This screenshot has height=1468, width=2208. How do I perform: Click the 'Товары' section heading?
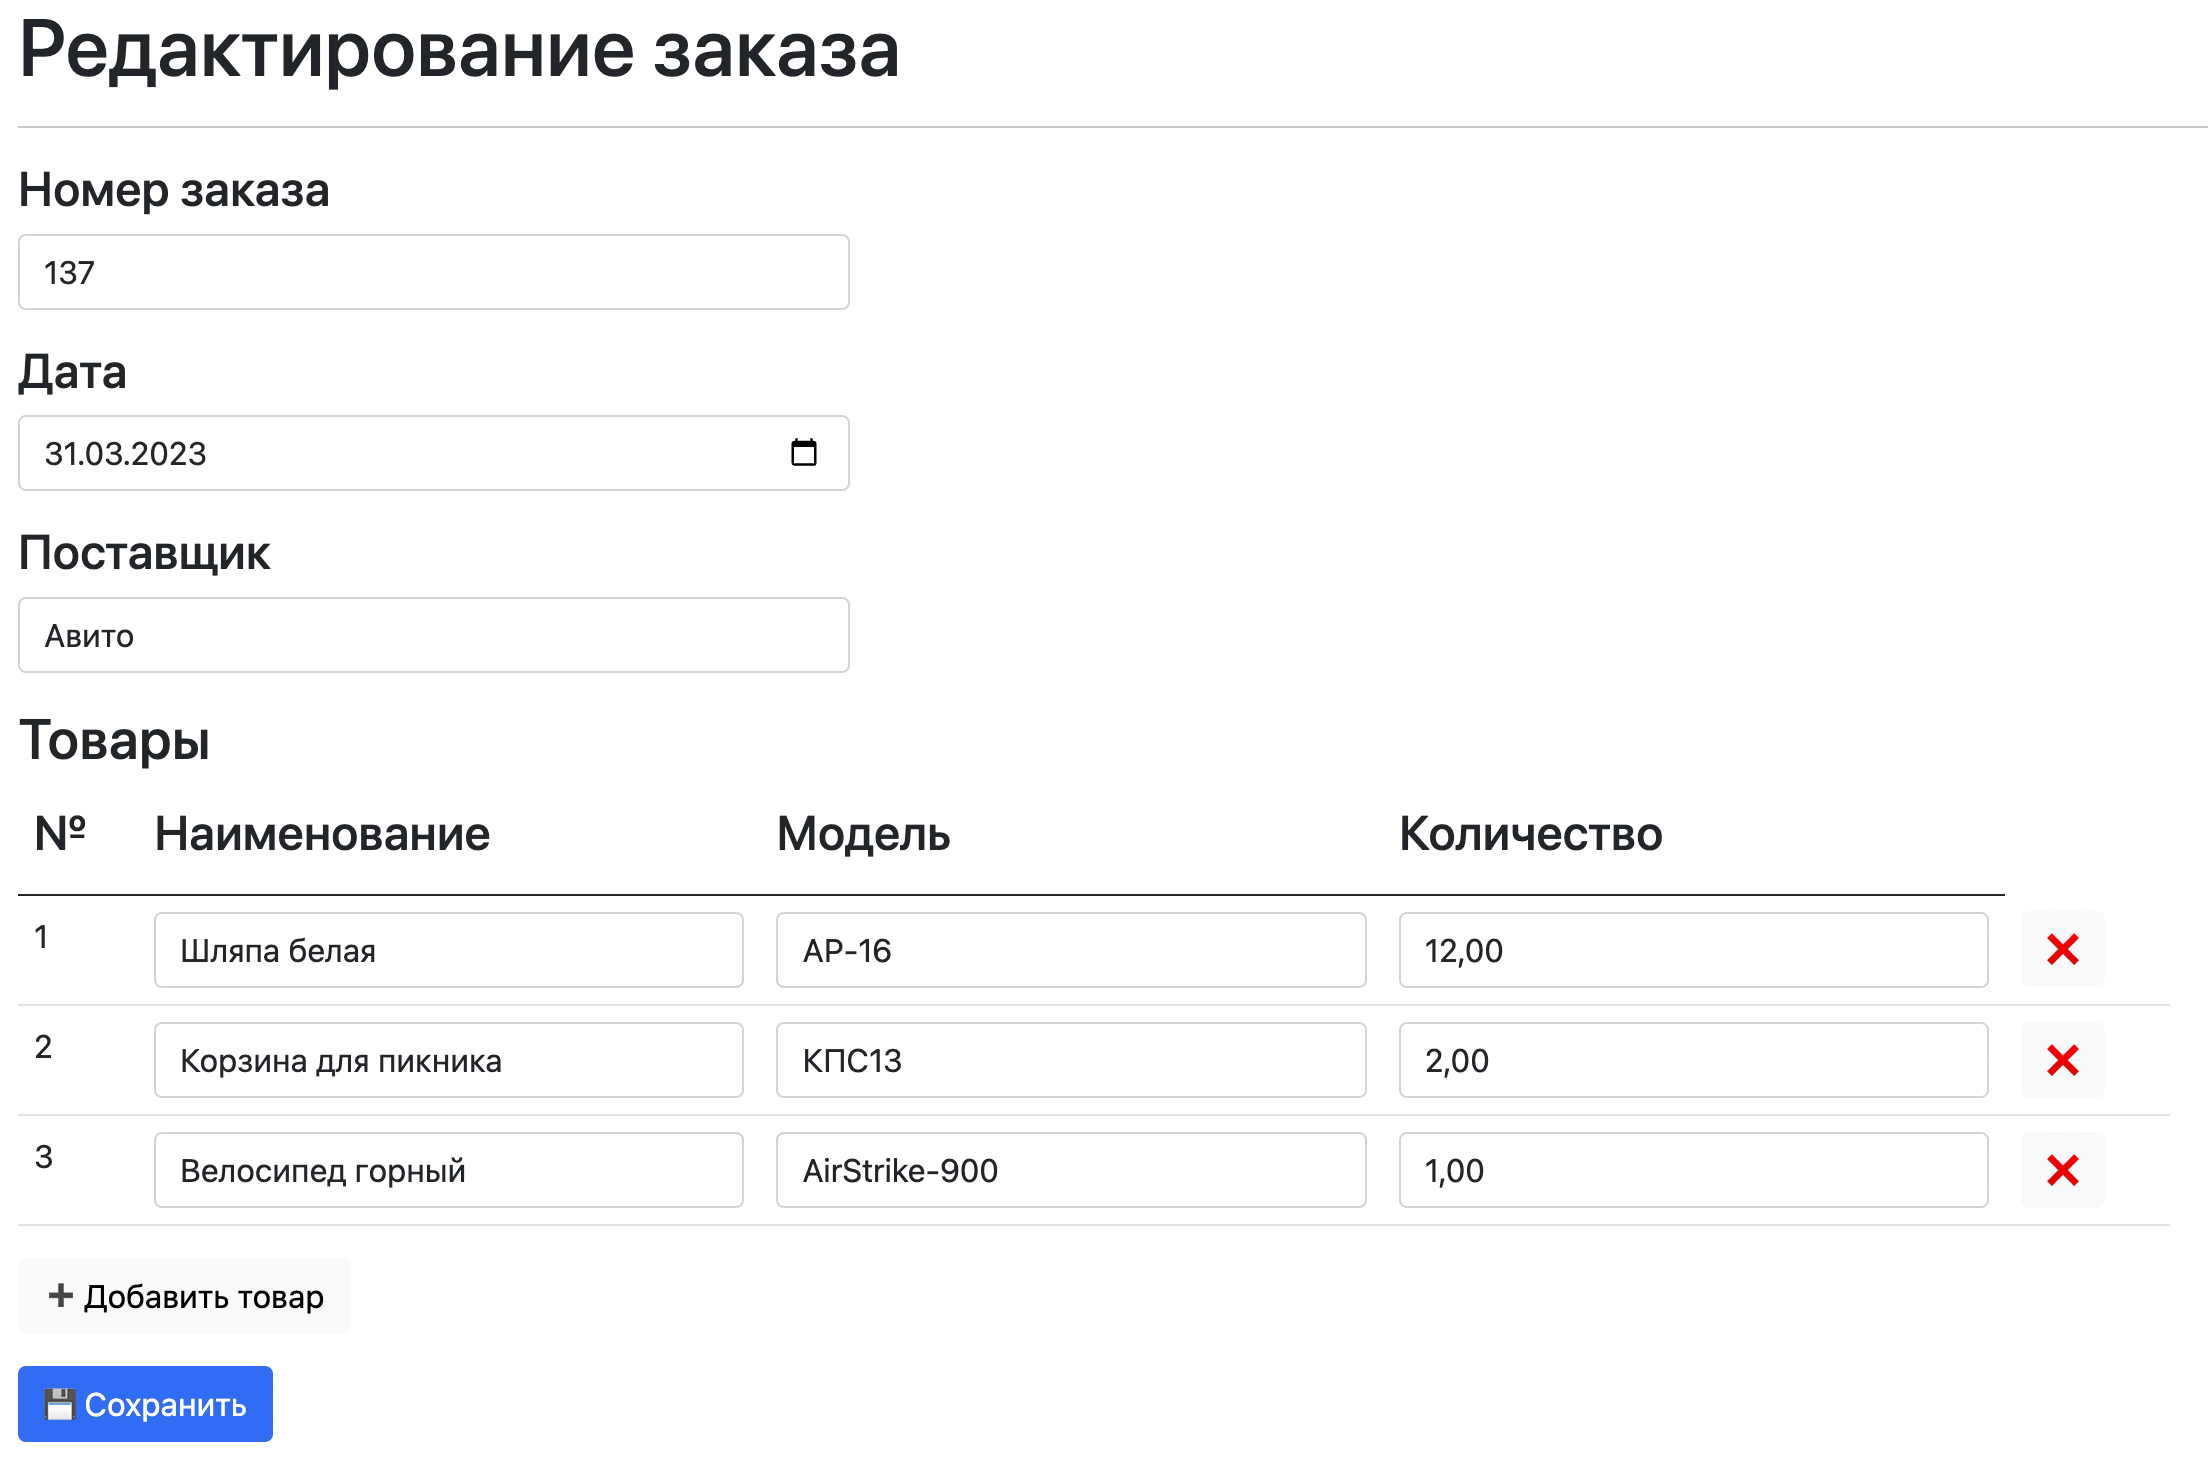(x=115, y=741)
